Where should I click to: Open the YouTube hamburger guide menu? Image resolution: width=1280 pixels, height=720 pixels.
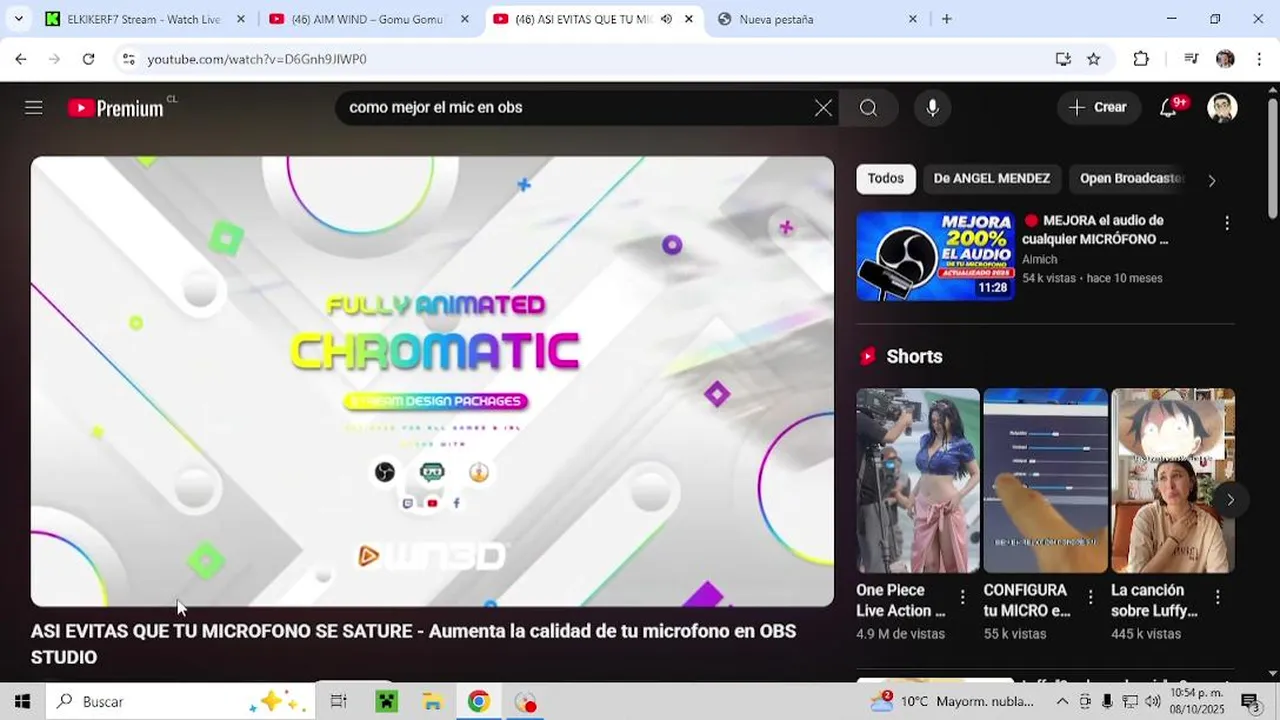click(34, 108)
